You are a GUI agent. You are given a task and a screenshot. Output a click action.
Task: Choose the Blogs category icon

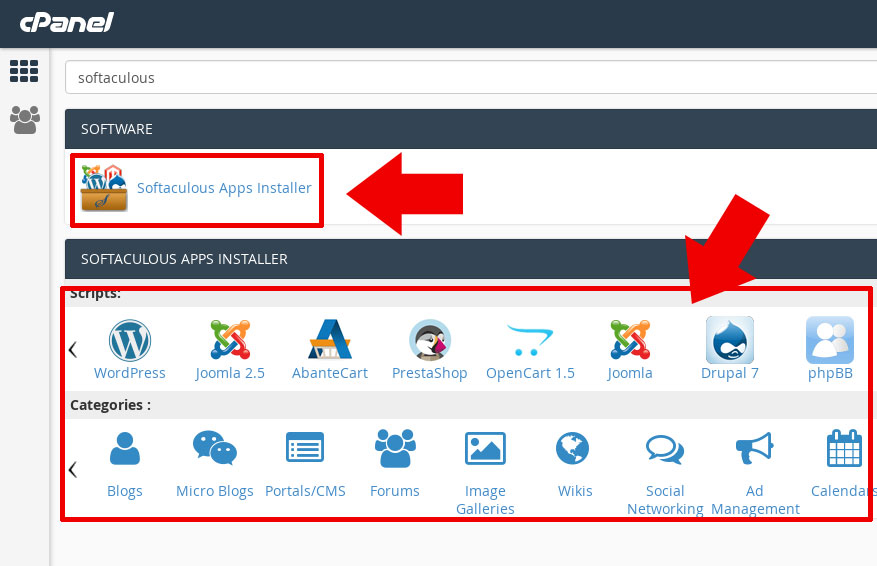pos(125,449)
